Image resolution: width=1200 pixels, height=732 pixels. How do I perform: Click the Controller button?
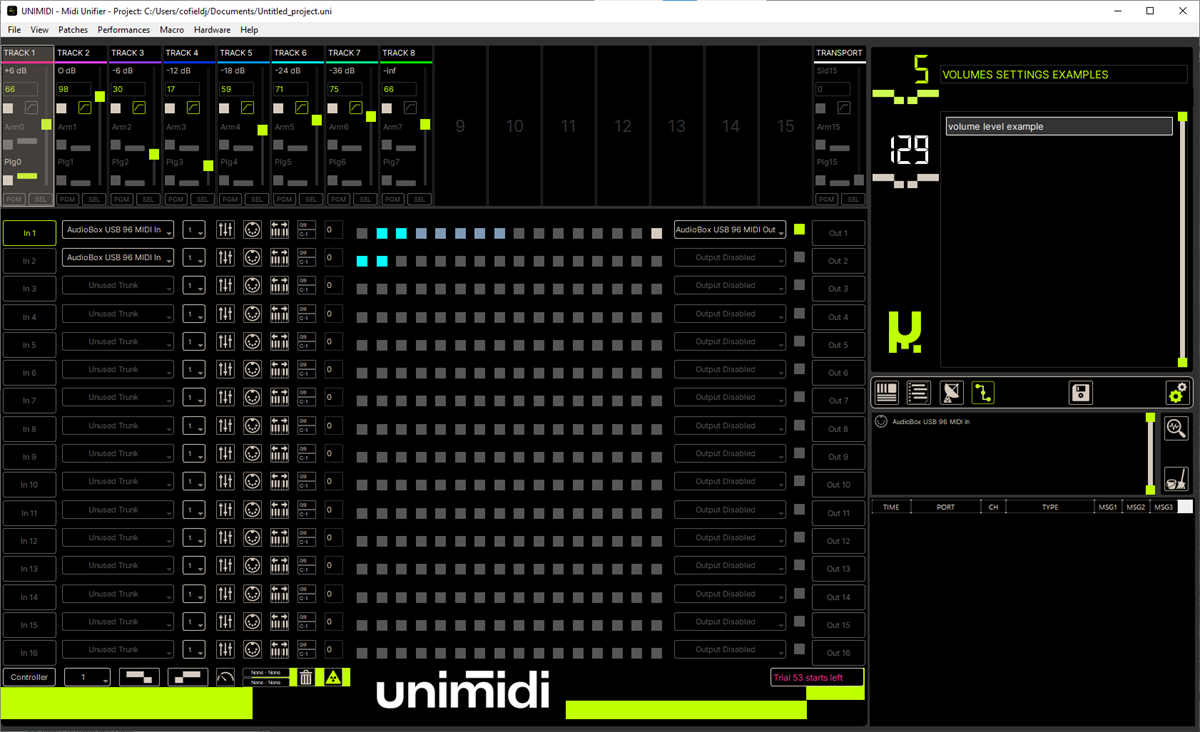(29, 677)
